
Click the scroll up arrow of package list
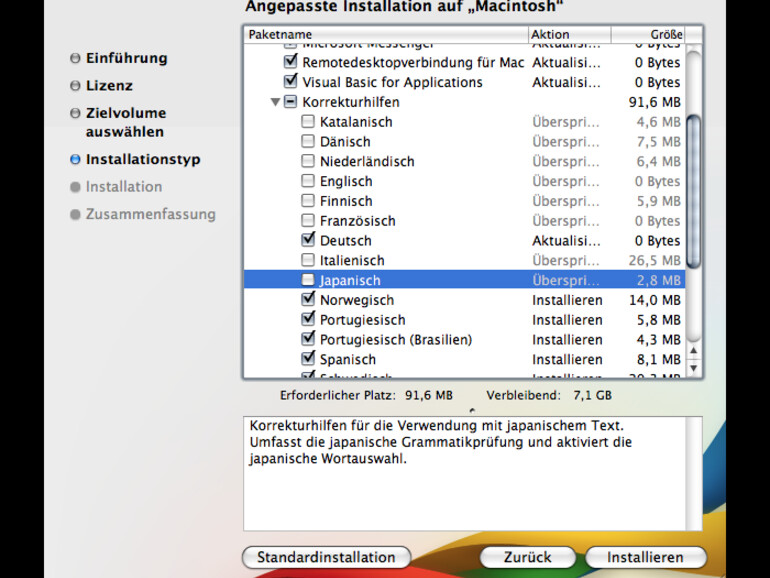click(693, 351)
